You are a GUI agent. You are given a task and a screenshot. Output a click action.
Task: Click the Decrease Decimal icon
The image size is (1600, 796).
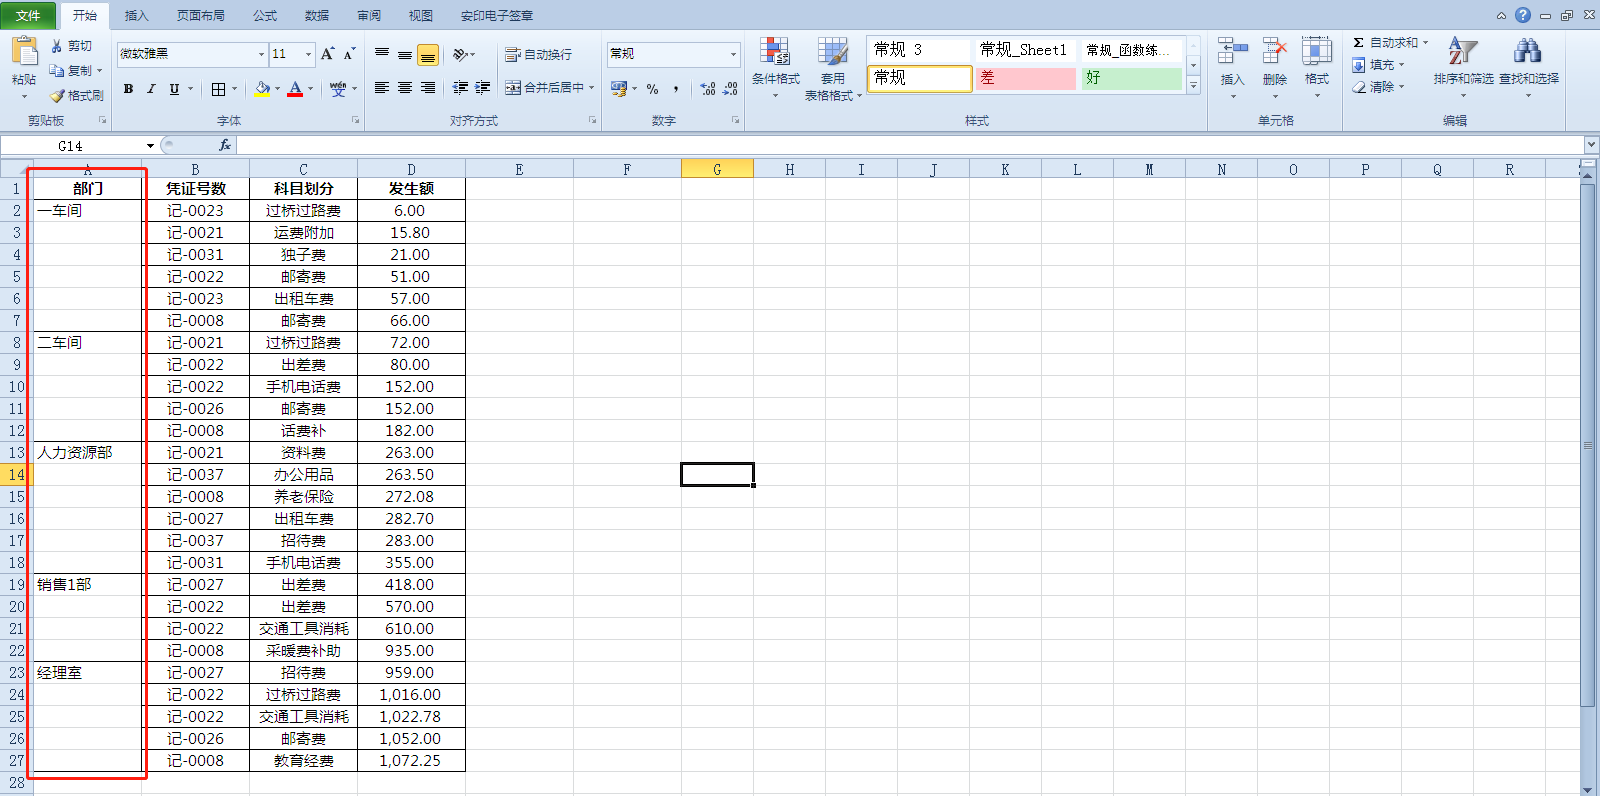[731, 89]
